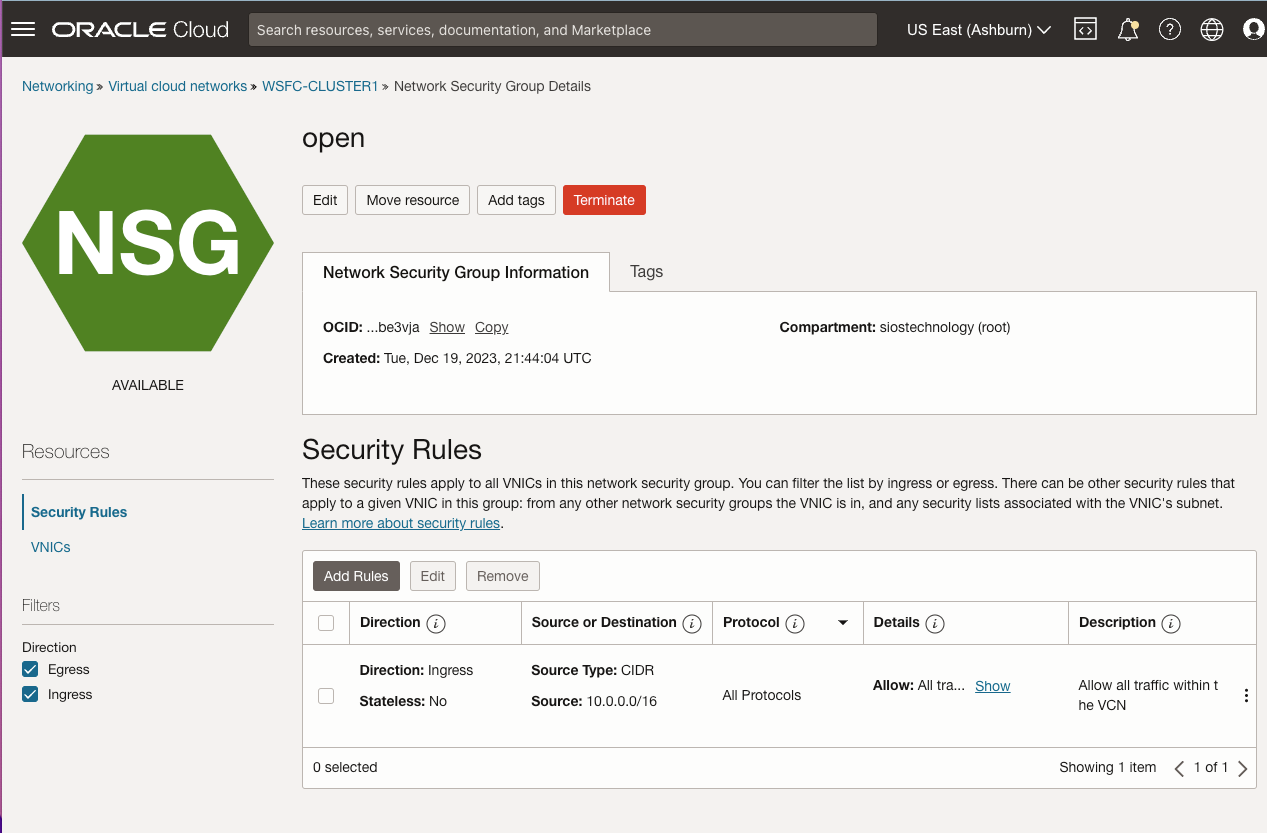Open the Cloud Shell developer tools icon
1267x833 pixels.
[x=1085, y=30]
